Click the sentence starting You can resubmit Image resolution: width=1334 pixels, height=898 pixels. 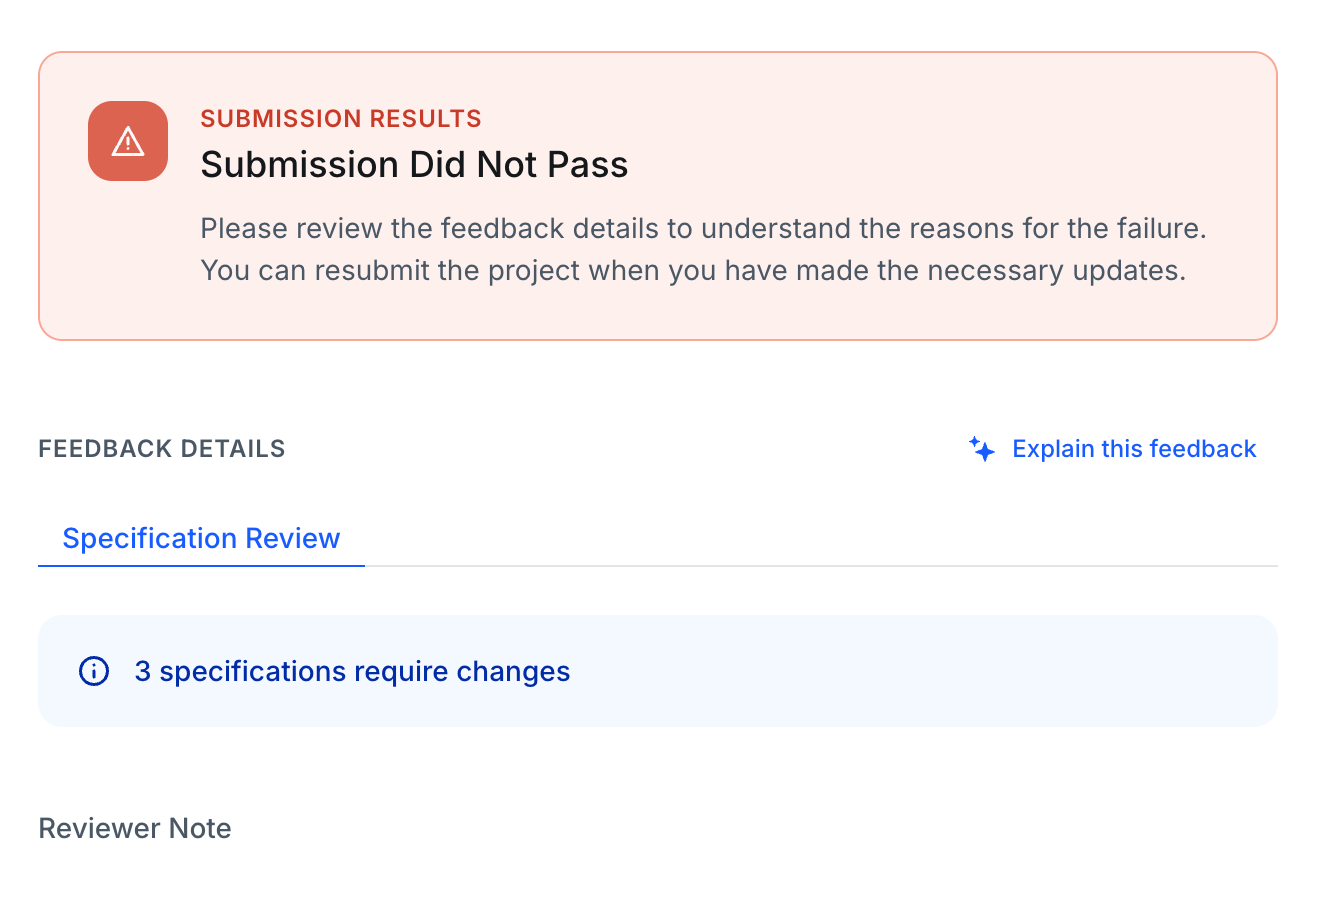tap(693, 270)
